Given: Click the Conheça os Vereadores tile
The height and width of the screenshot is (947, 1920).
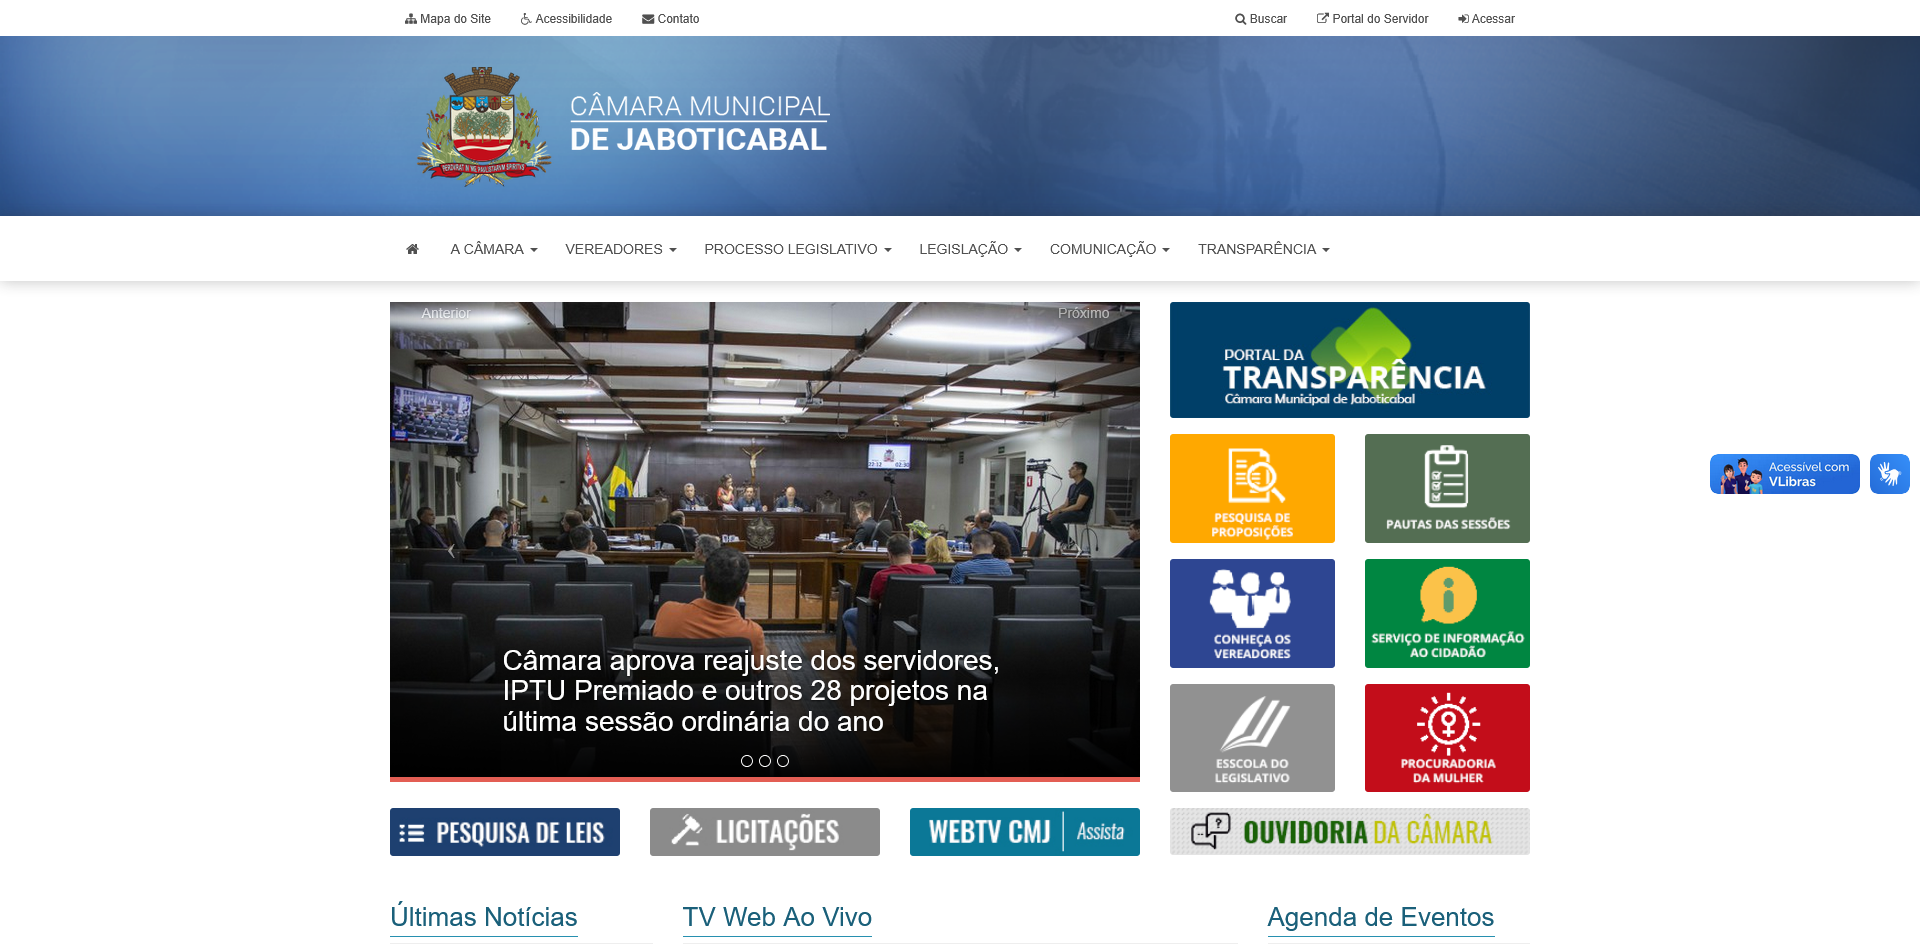Looking at the screenshot, I should click(x=1252, y=613).
